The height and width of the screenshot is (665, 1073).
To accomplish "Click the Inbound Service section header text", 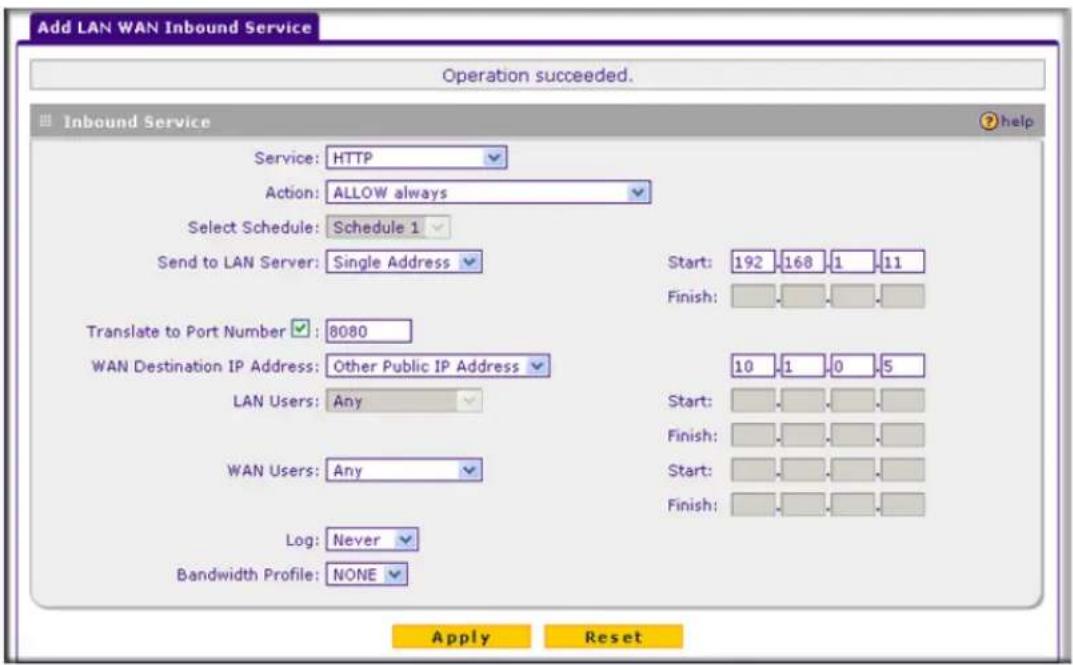I will pos(136,122).
